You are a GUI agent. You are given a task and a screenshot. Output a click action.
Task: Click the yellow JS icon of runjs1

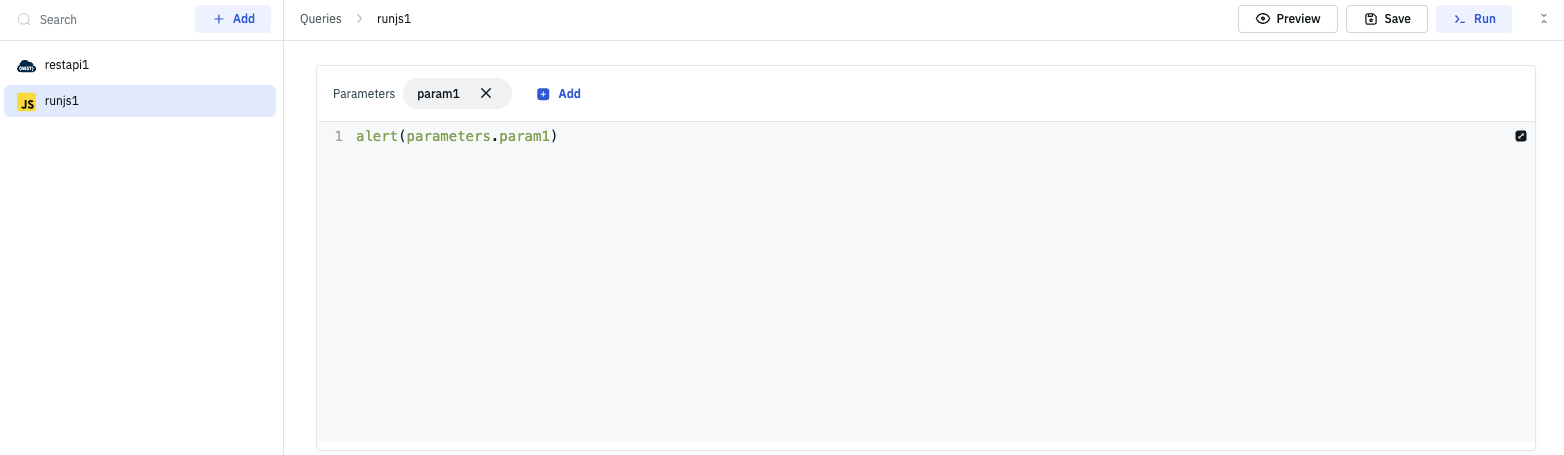pyautogui.click(x=27, y=101)
